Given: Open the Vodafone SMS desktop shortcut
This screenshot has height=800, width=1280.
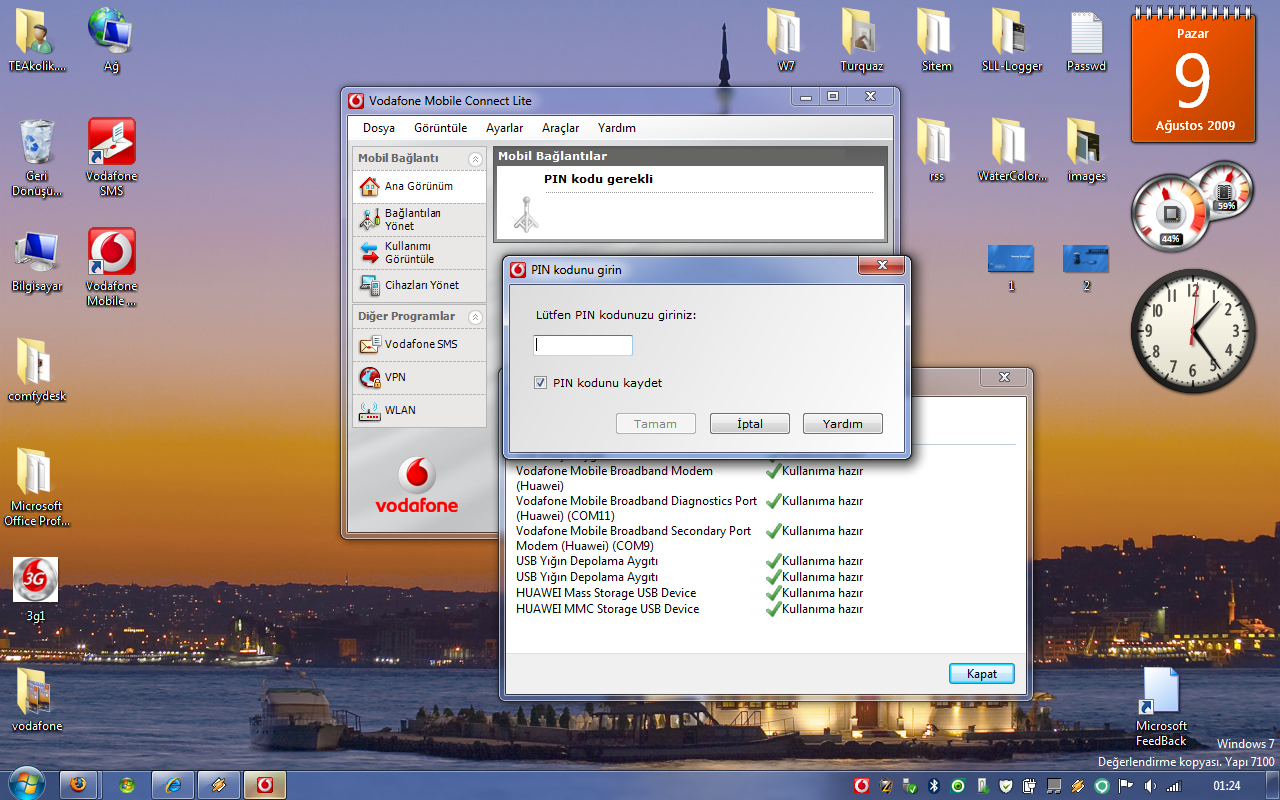Looking at the screenshot, I should (112, 157).
